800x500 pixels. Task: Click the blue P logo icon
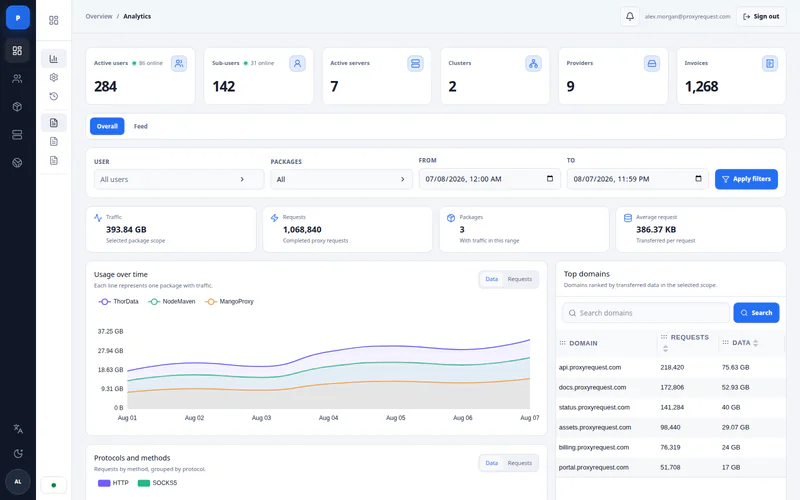tap(18, 18)
